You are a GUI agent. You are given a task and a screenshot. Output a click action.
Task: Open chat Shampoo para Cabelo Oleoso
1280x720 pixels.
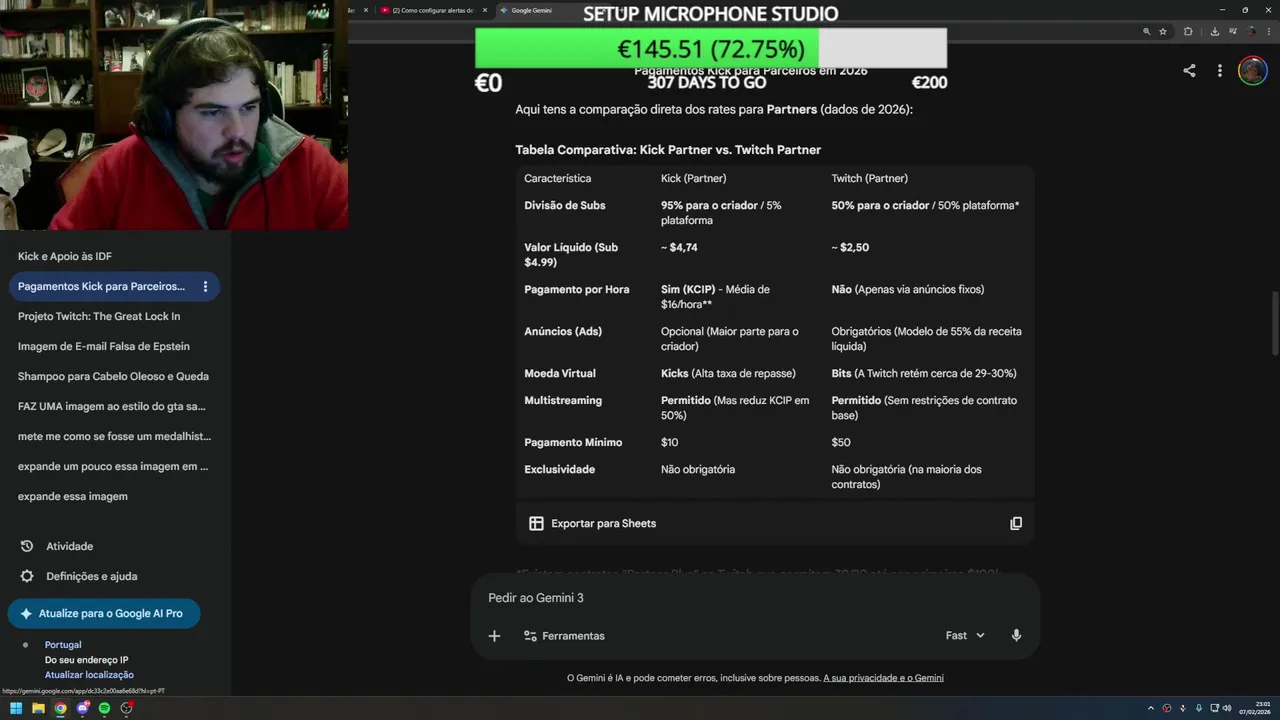tap(113, 376)
